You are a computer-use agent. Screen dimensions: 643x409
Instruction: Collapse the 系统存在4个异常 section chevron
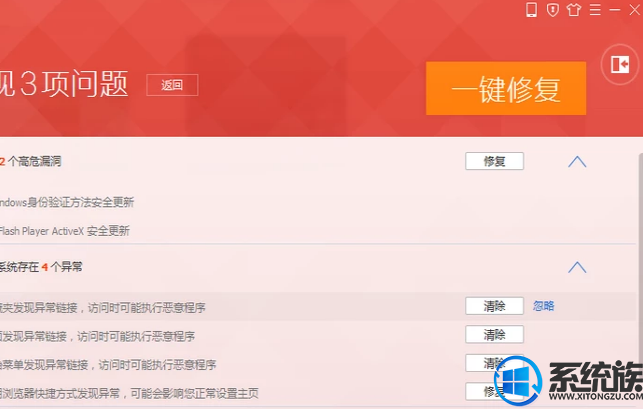(577, 267)
